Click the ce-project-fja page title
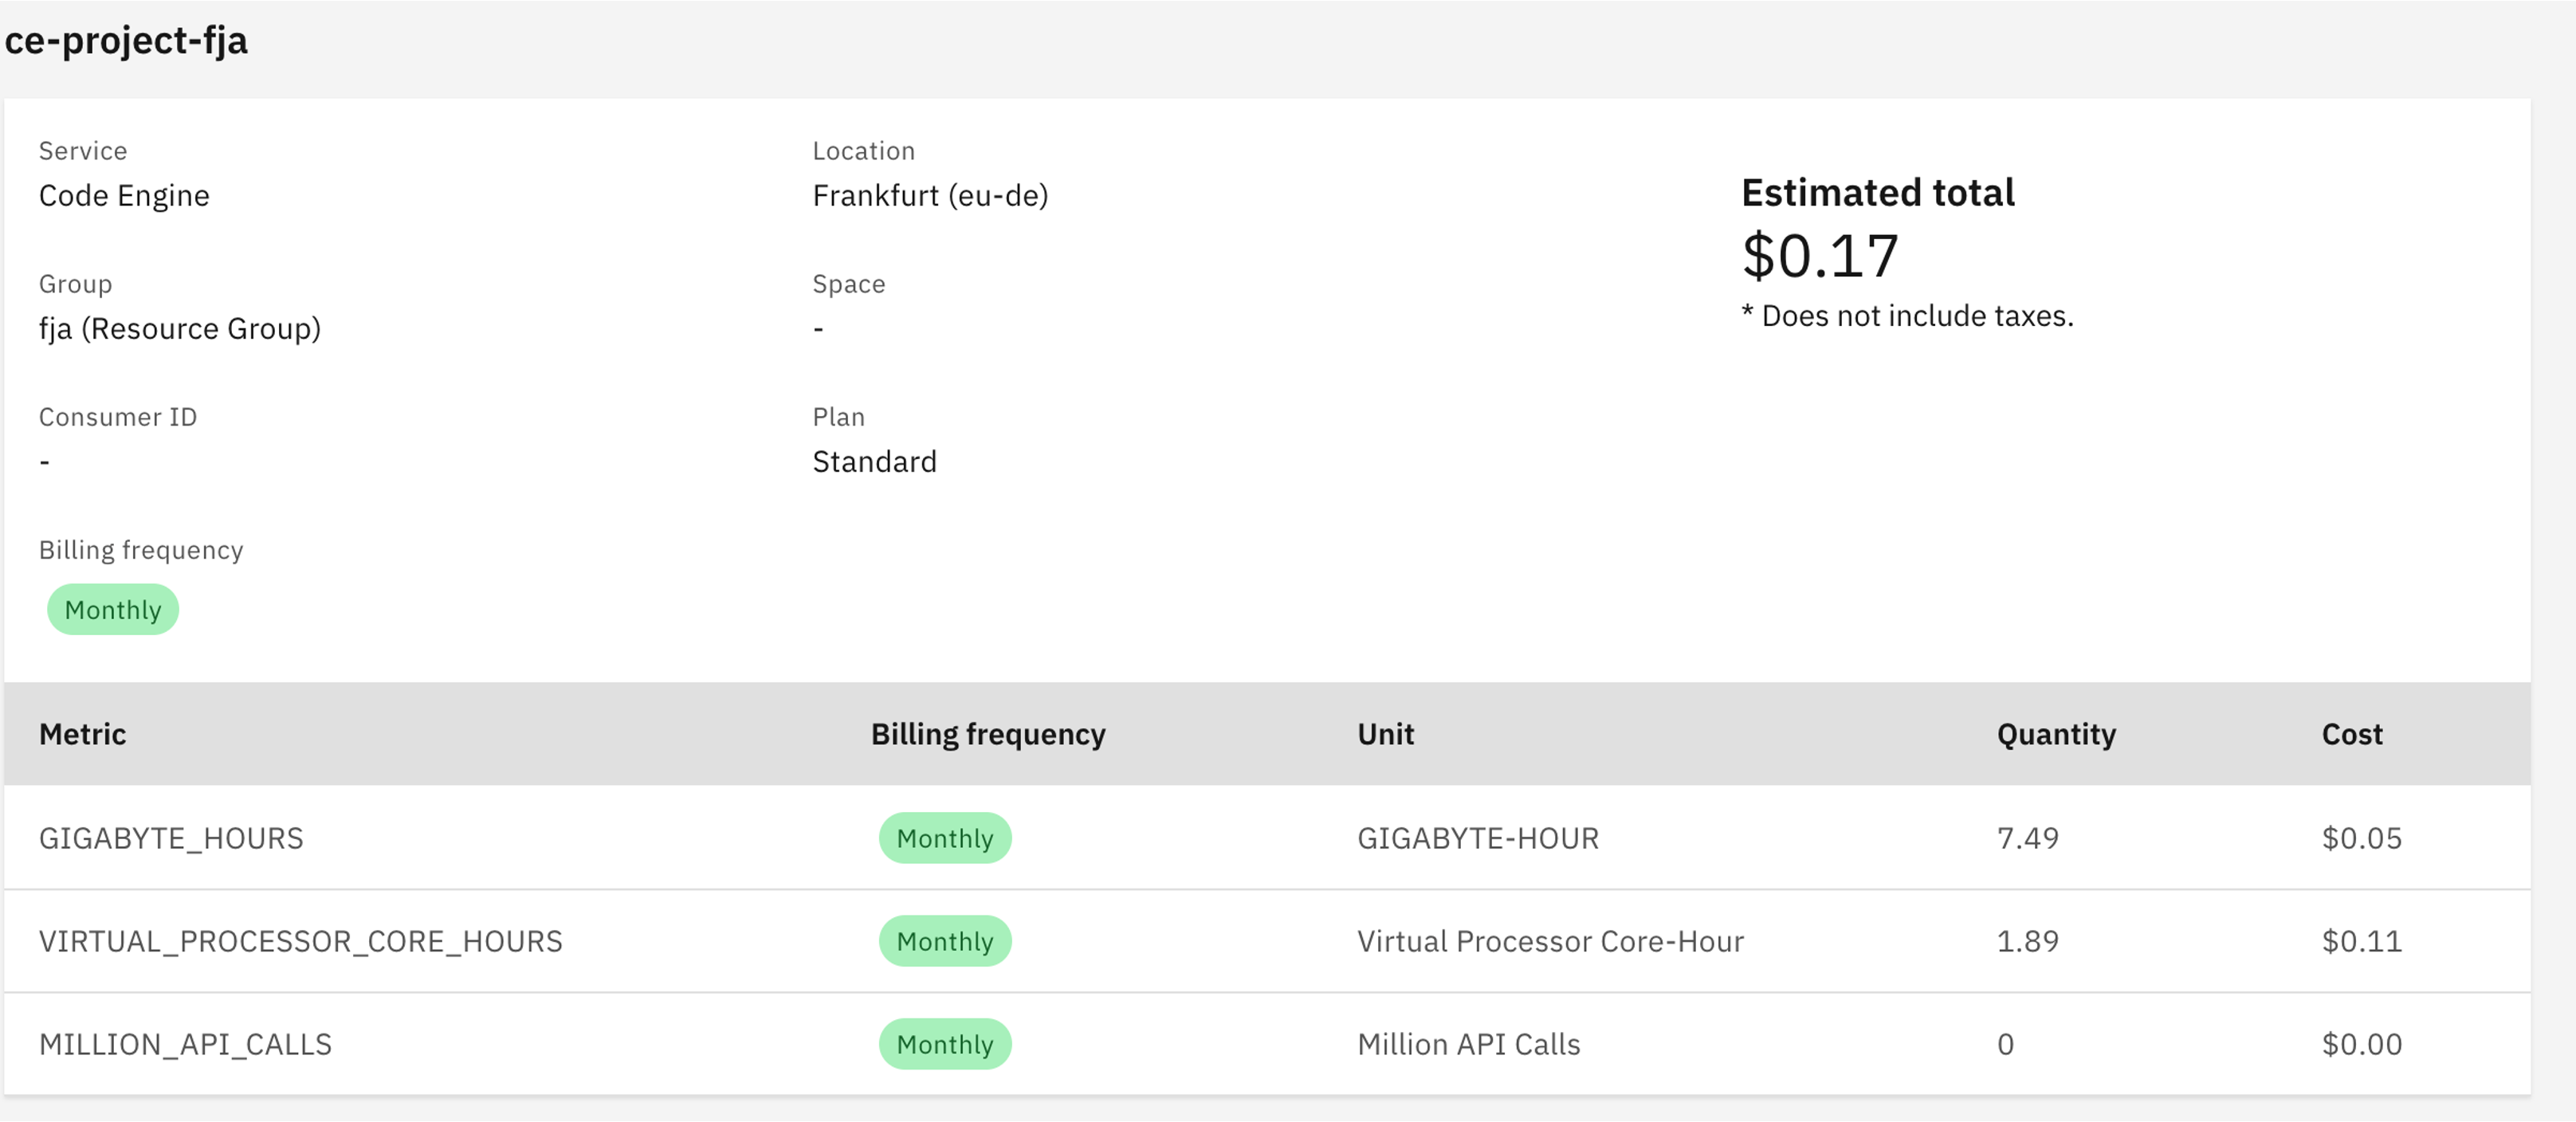 126,41
